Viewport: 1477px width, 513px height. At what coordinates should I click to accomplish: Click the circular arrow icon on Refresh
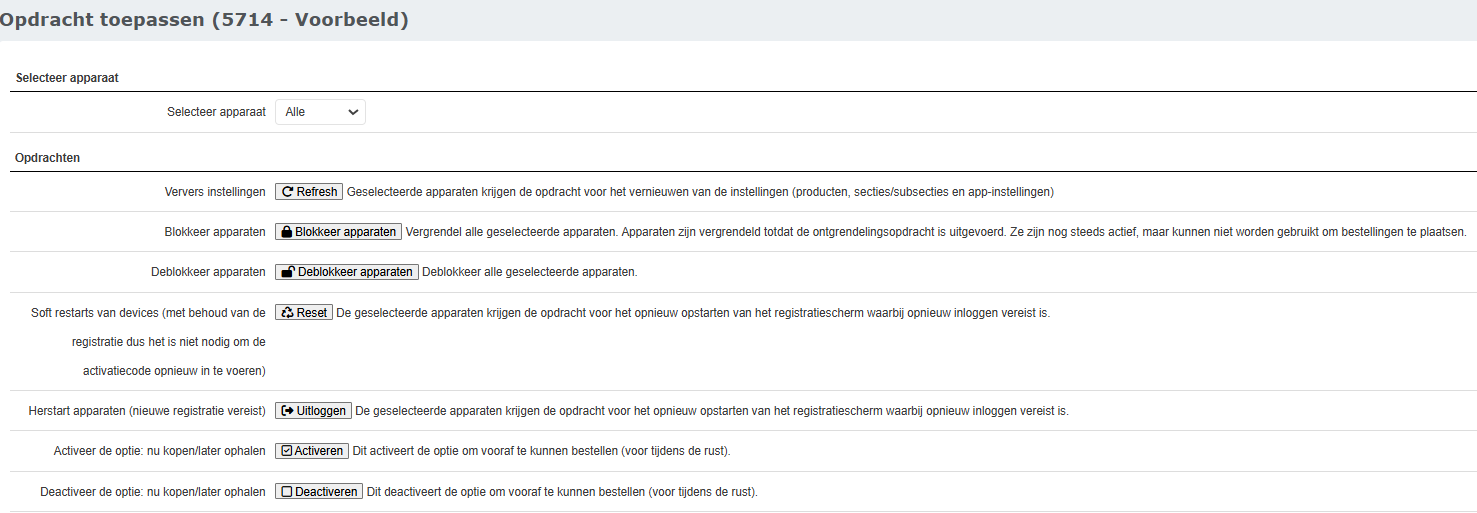coord(287,192)
